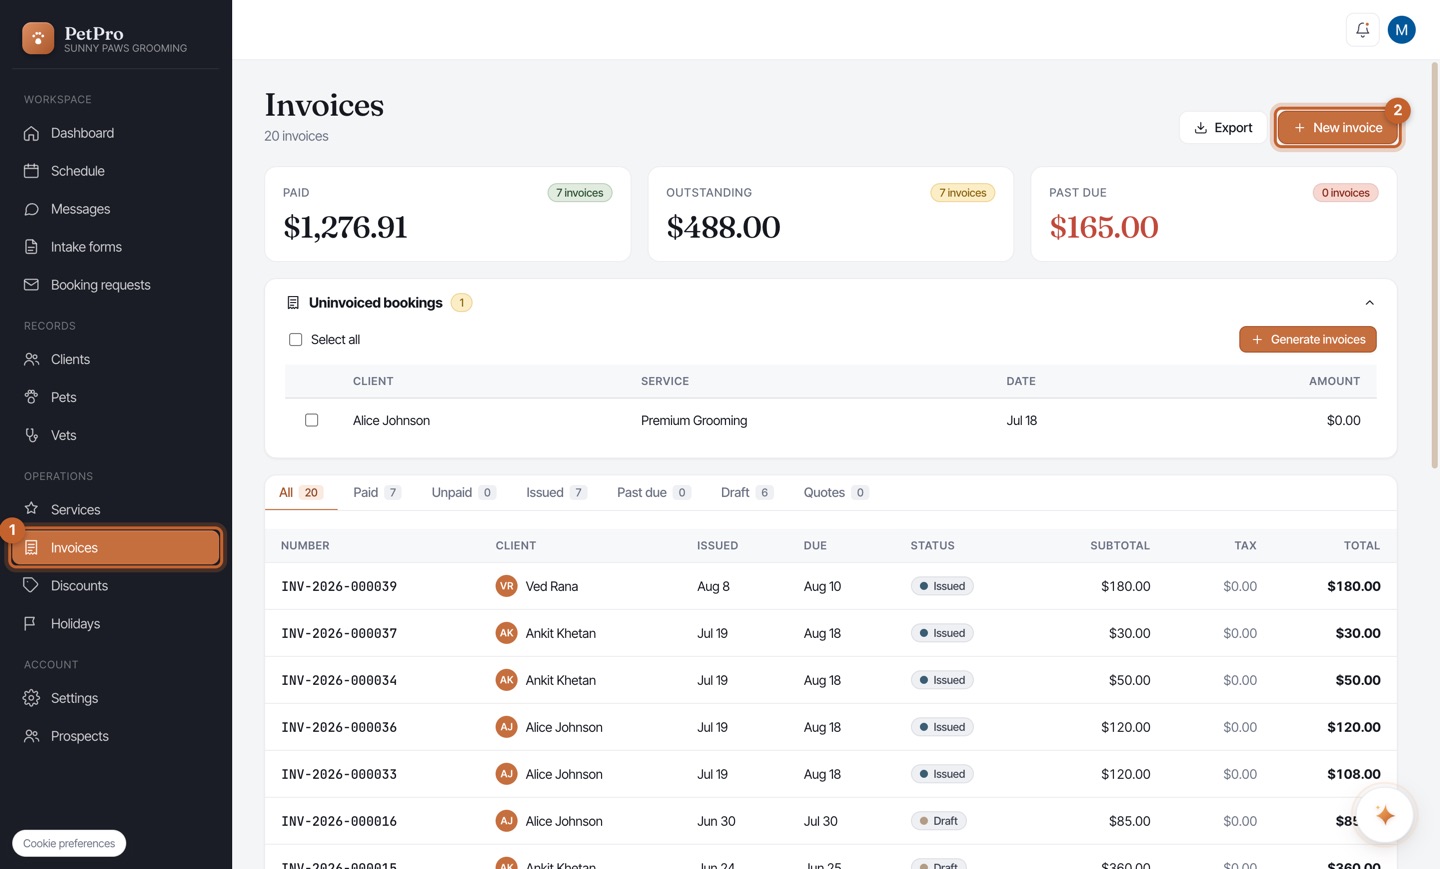Collapse the Uninvoiced bookings section
Image resolution: width=1440 pixels, height=869 pixels.
tap(1369, 303)
